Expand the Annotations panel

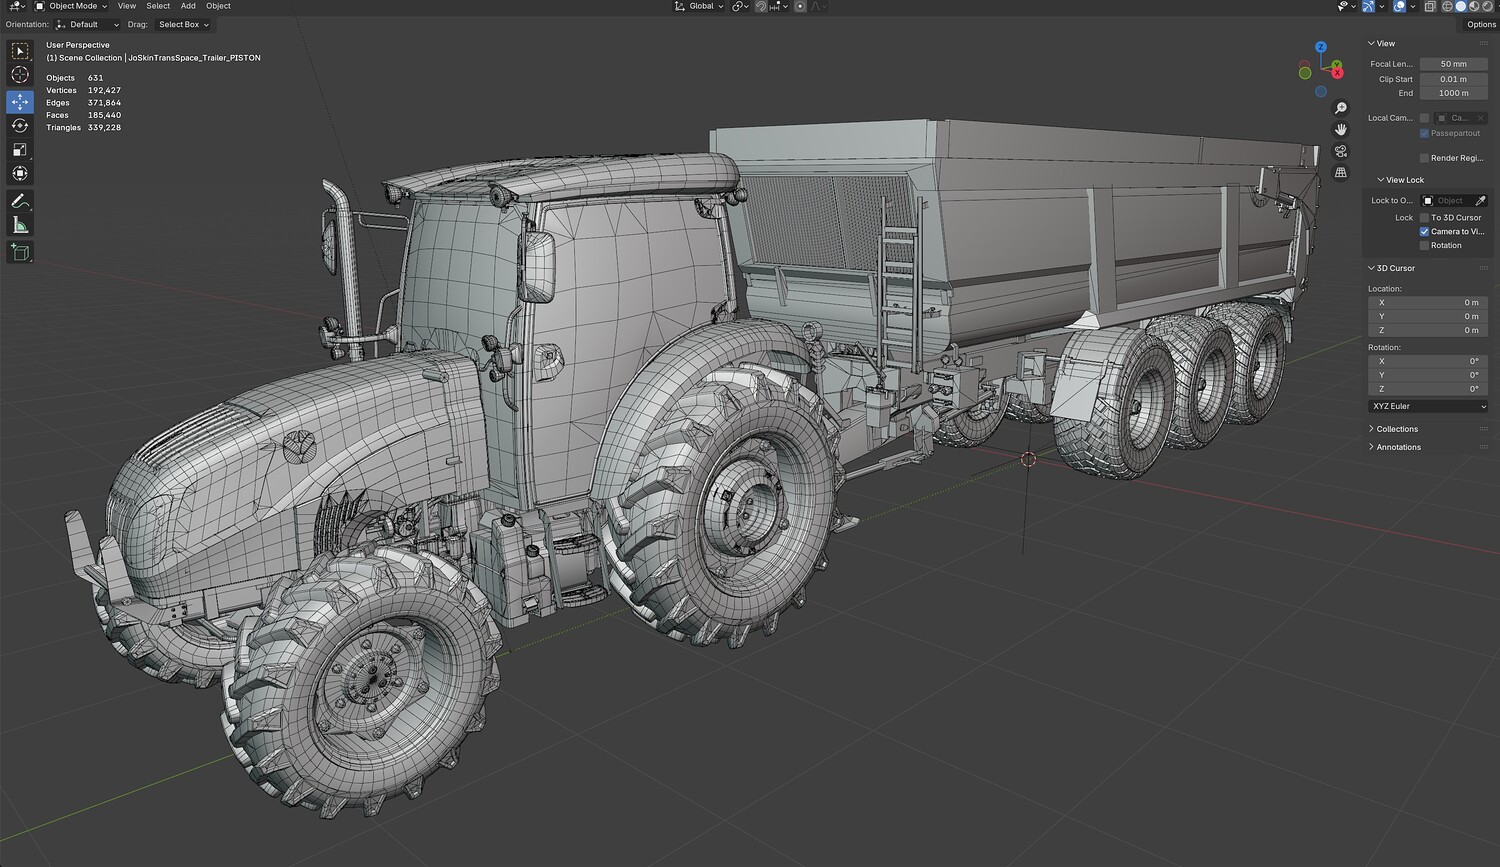1394,447
